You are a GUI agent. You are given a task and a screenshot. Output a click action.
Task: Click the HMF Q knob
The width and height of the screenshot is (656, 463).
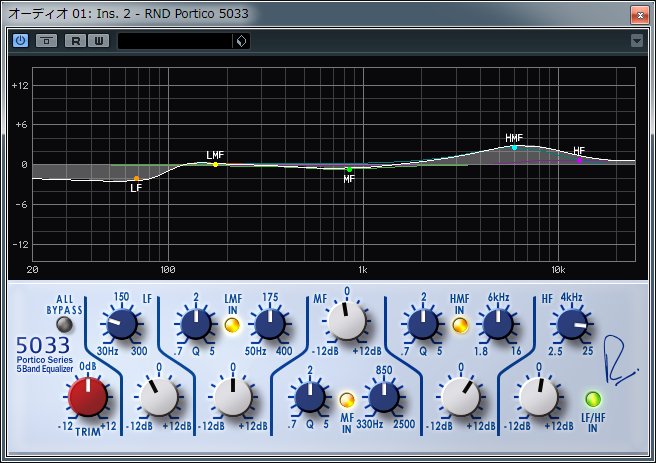[x=423, y=324]
